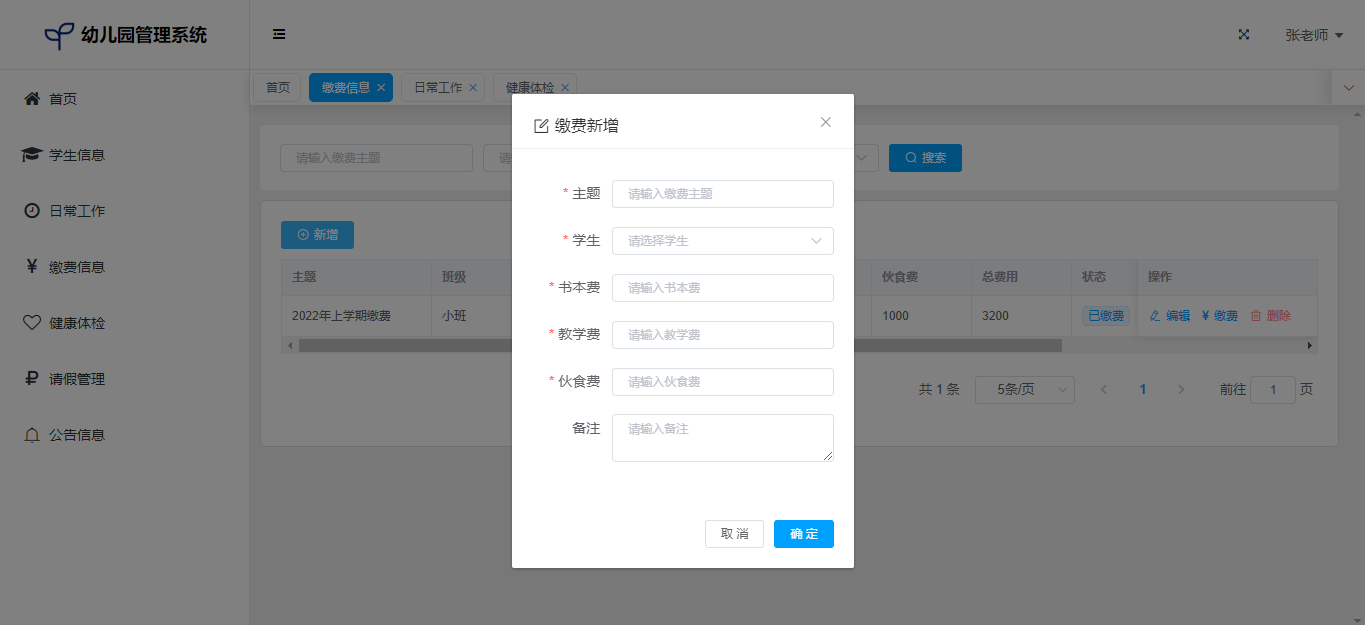This screenshot has height=625, width=1365.
Task: Click the clock icon for 日常工作
Action: click(32, 211)
